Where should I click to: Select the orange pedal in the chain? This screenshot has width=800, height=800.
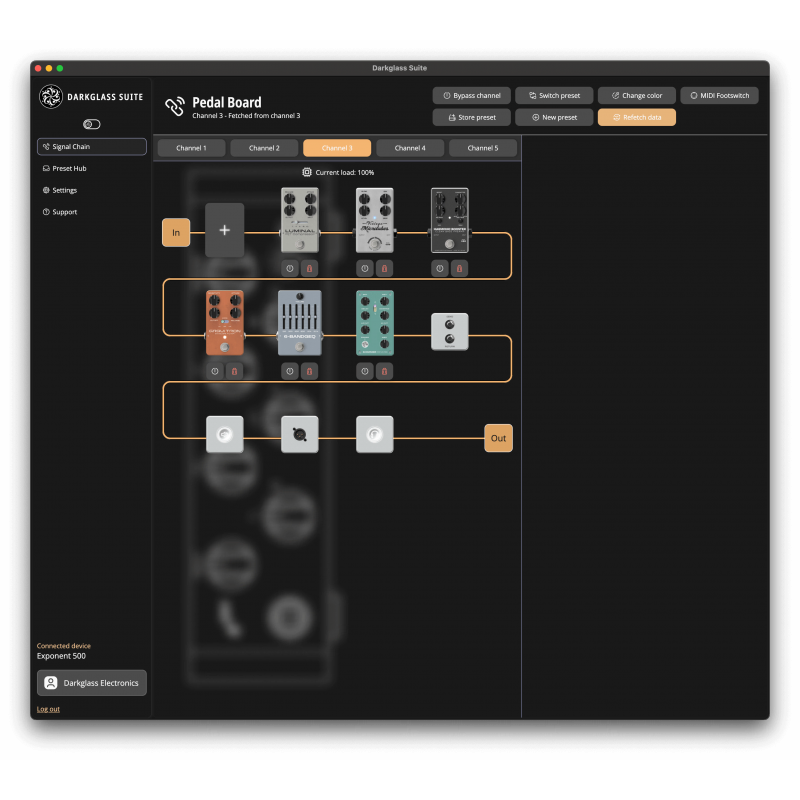[224, 323]
